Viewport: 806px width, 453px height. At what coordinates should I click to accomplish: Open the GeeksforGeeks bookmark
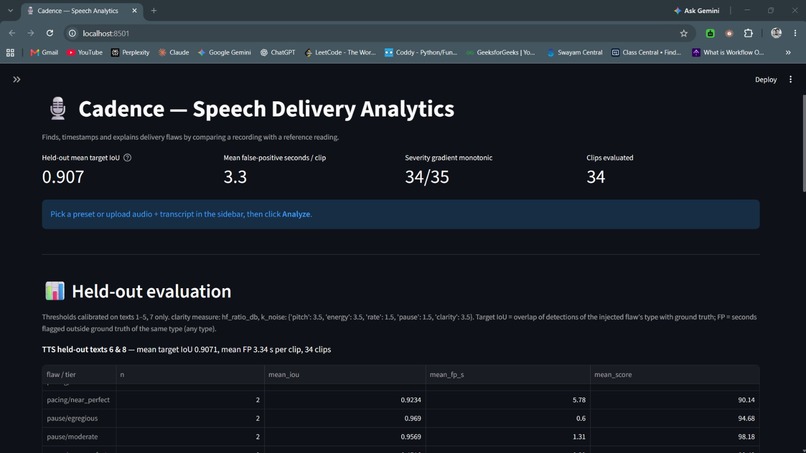click(501, 52)
